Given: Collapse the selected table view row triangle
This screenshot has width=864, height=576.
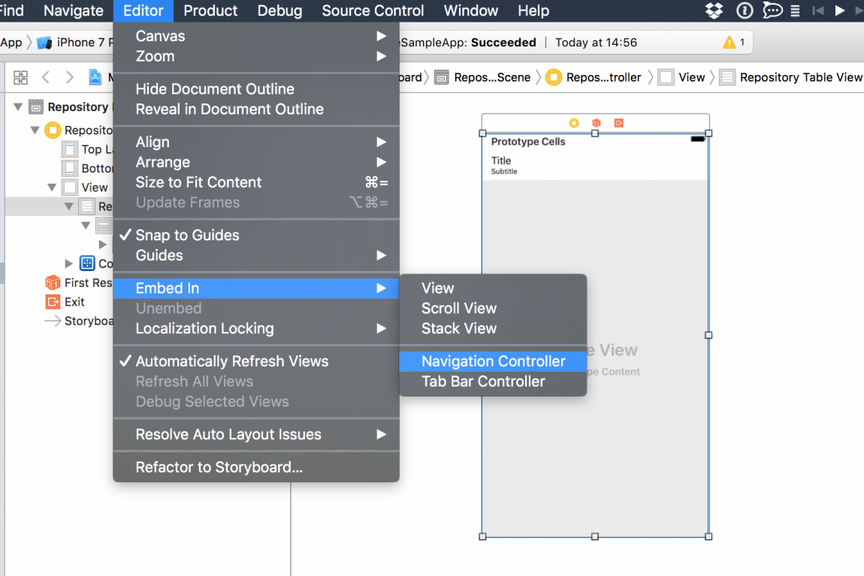Looking at the screenshot, I should tap(69, 207).
